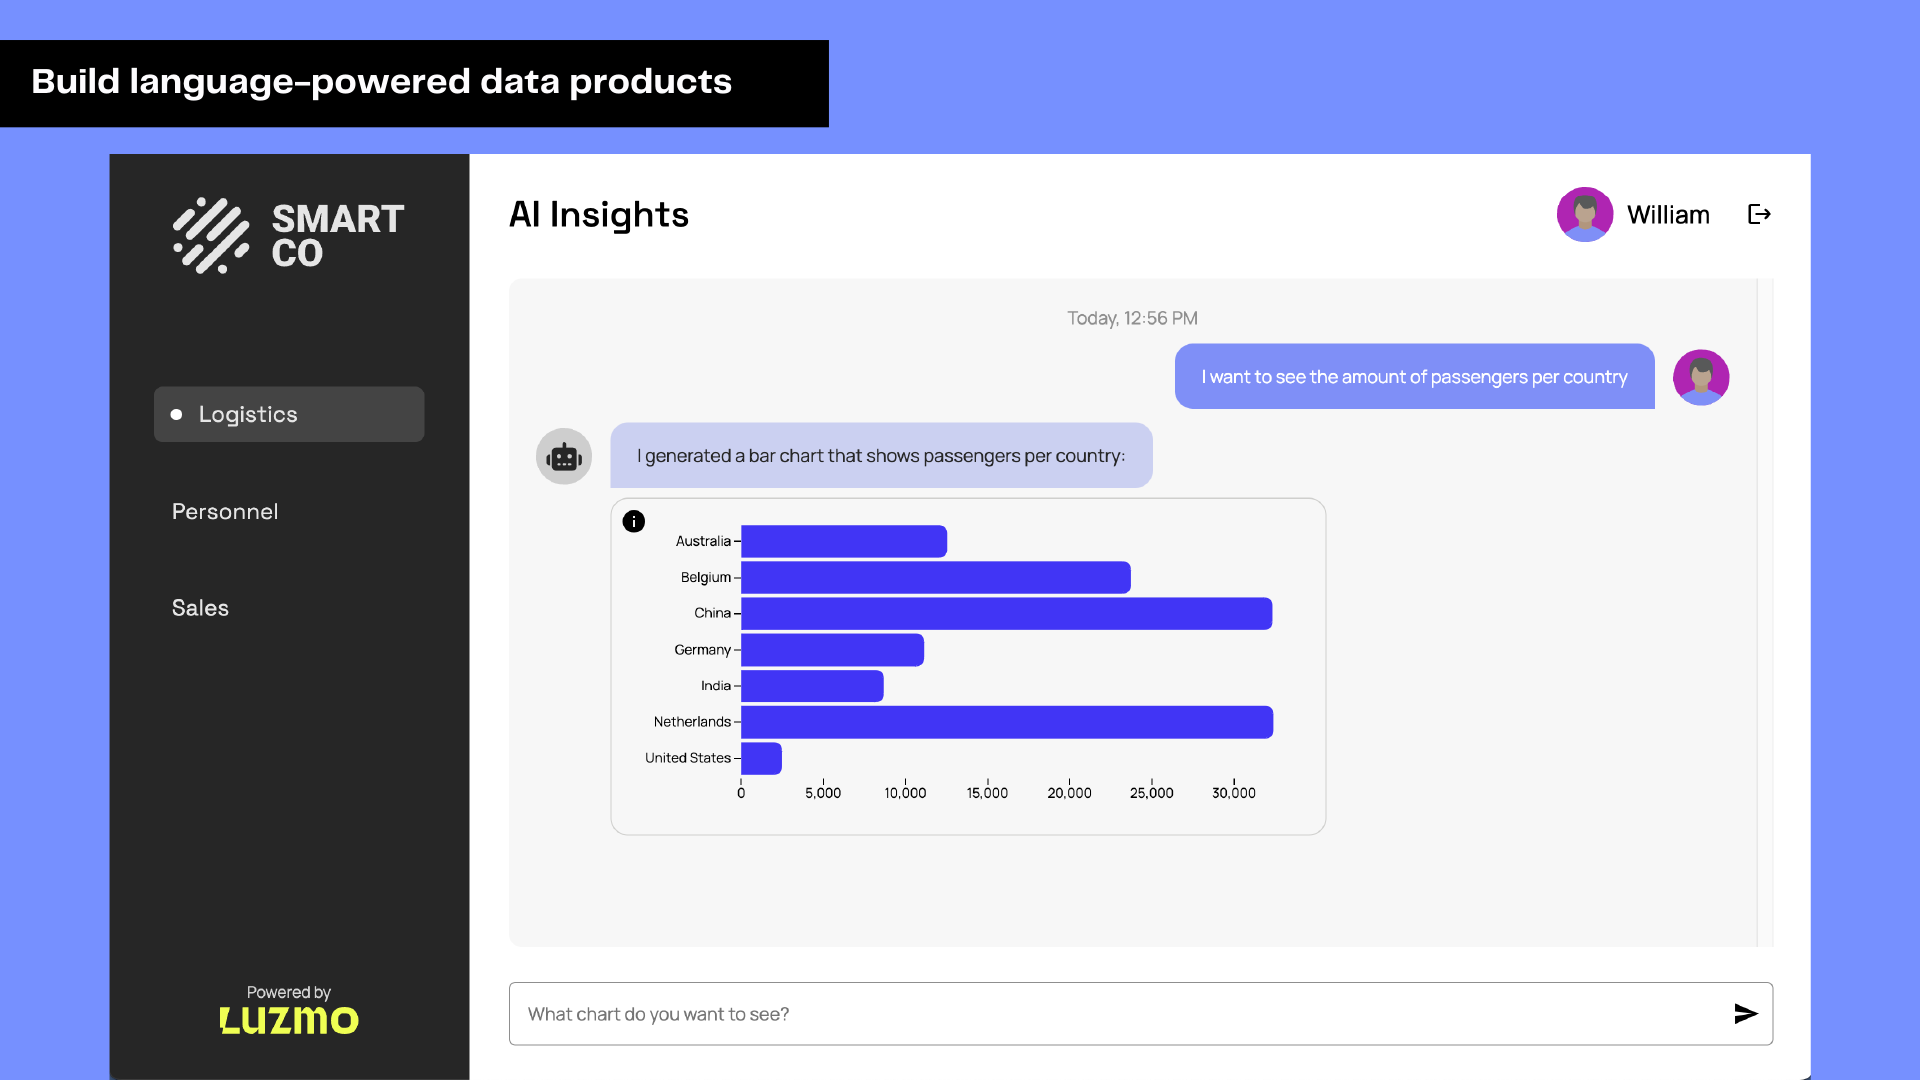Image resolution: width=1920 pixels, height=1080 pixels.
Task: Click William's profile avatar in header
Action: click(1585, 214)
